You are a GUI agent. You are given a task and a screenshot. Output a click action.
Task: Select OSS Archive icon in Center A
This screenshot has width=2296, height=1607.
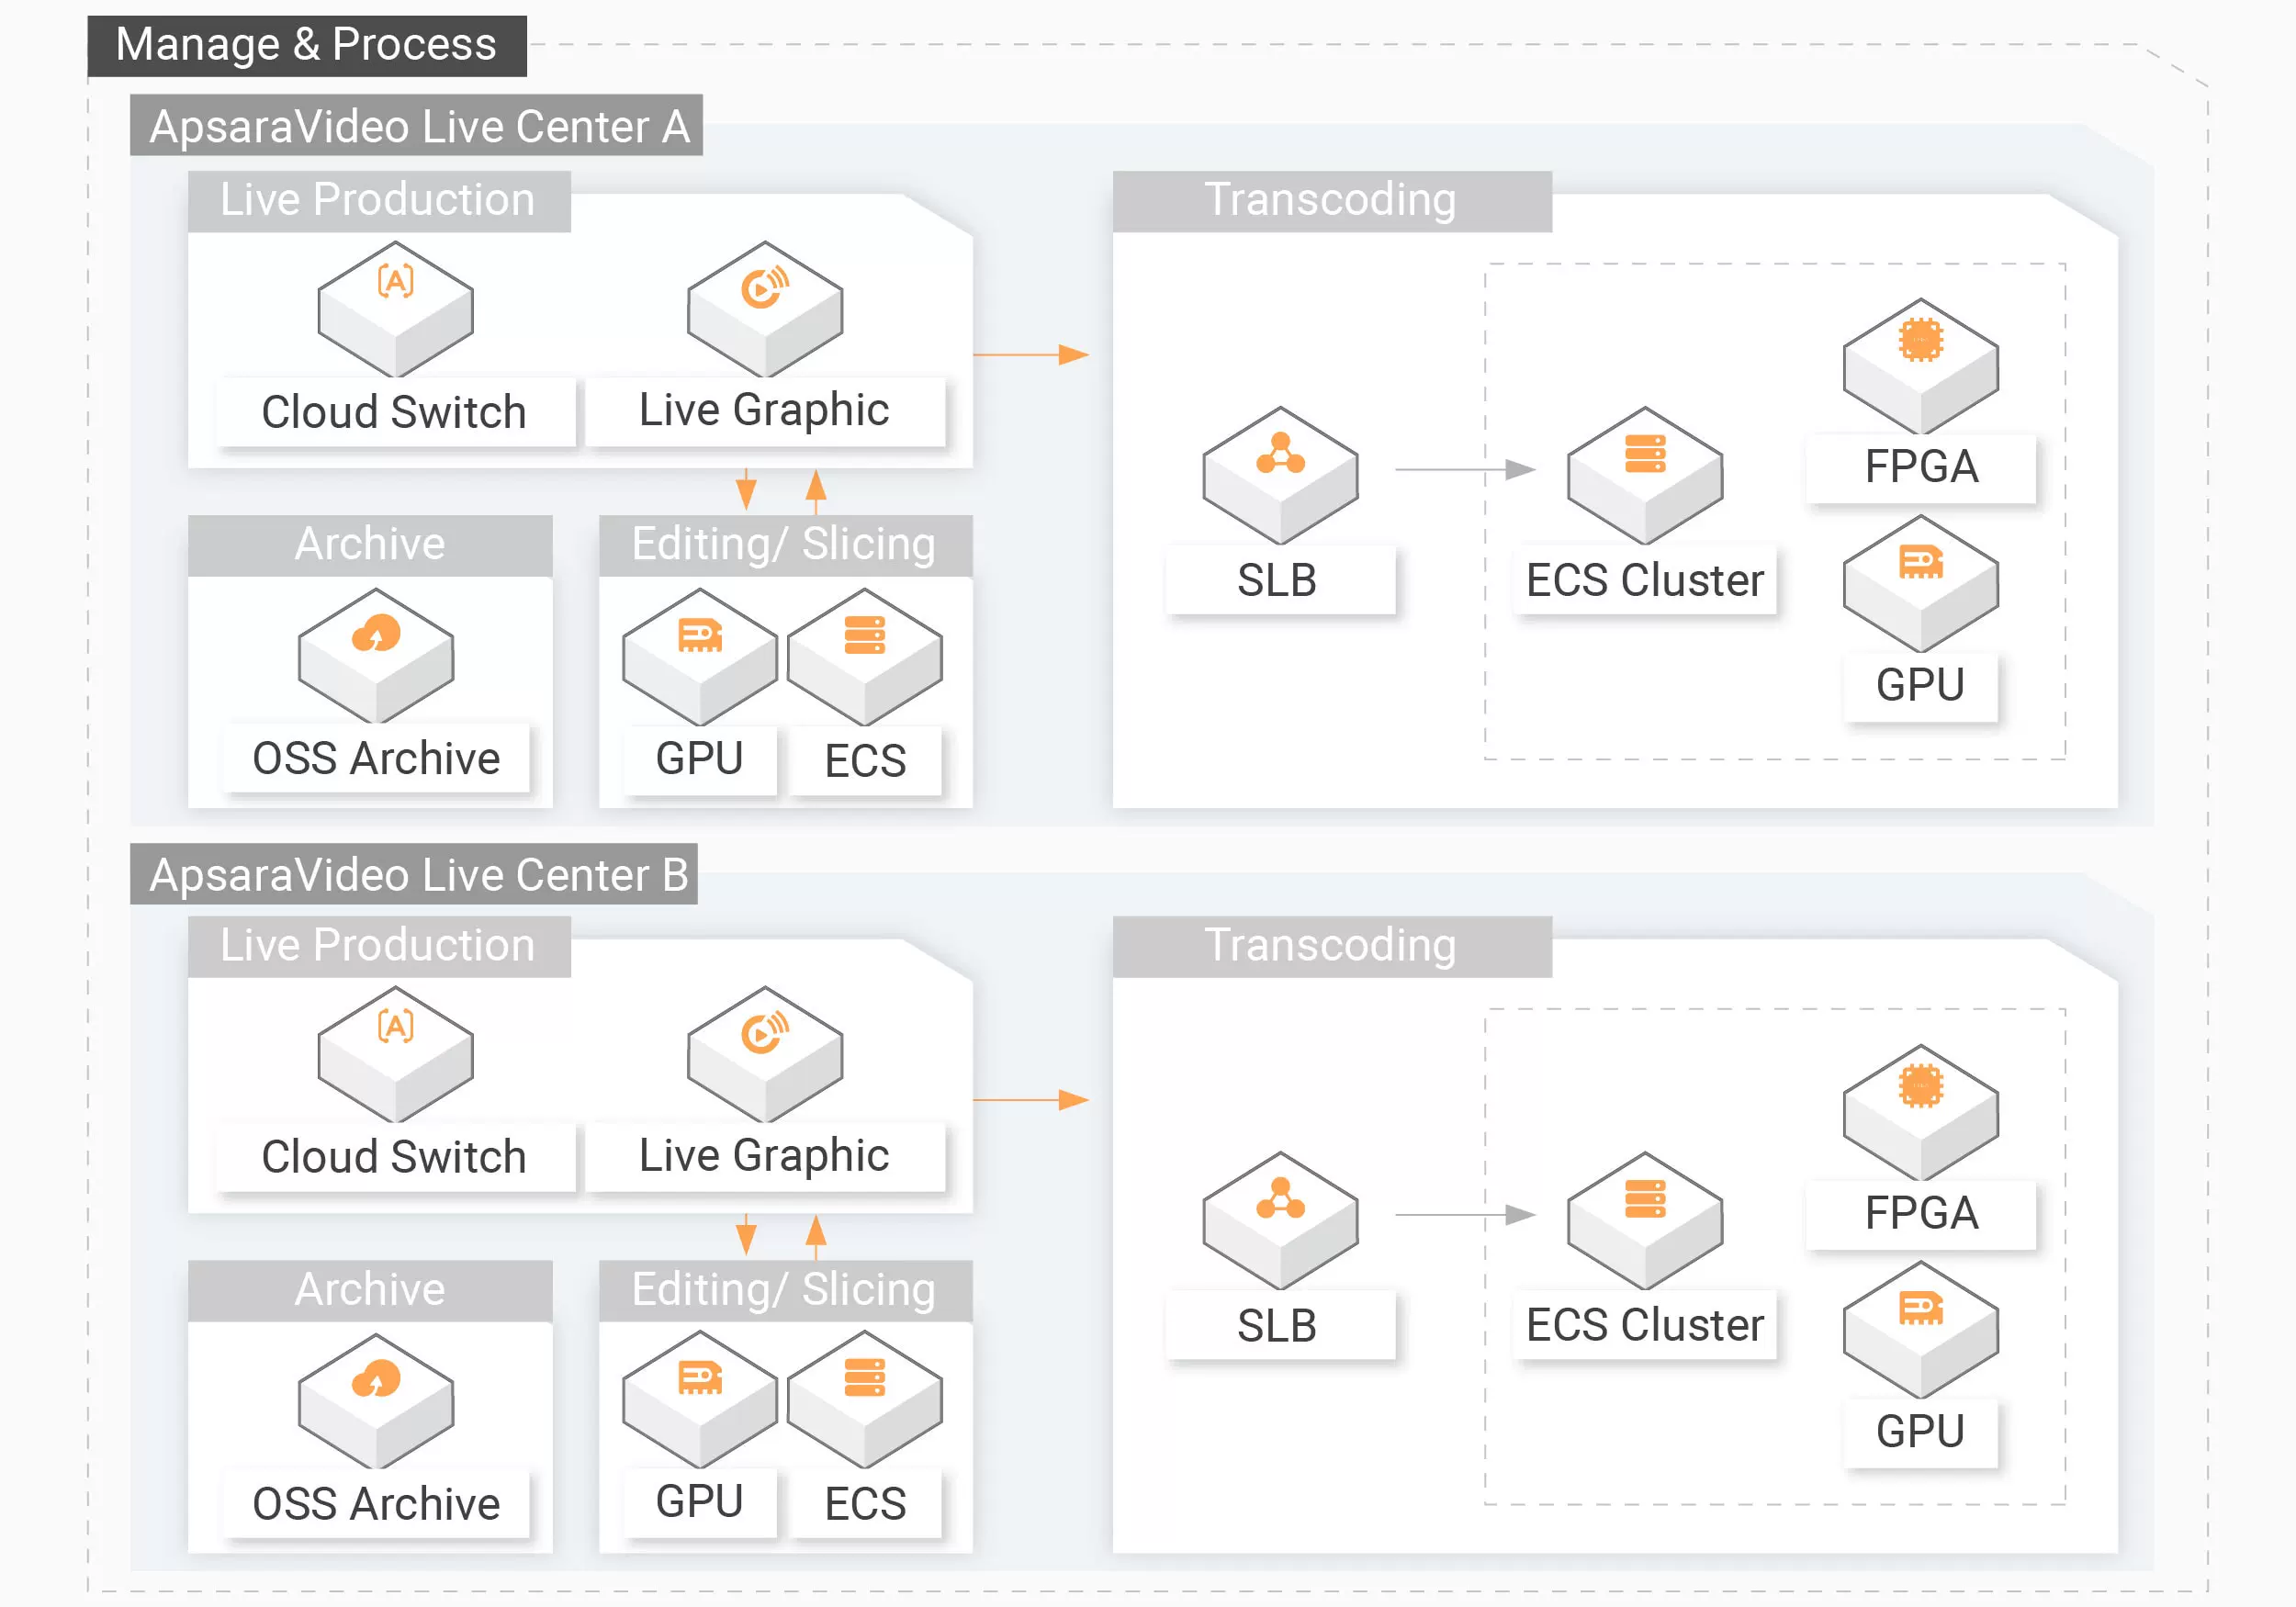pyautogui.click(x=376, y=655)
